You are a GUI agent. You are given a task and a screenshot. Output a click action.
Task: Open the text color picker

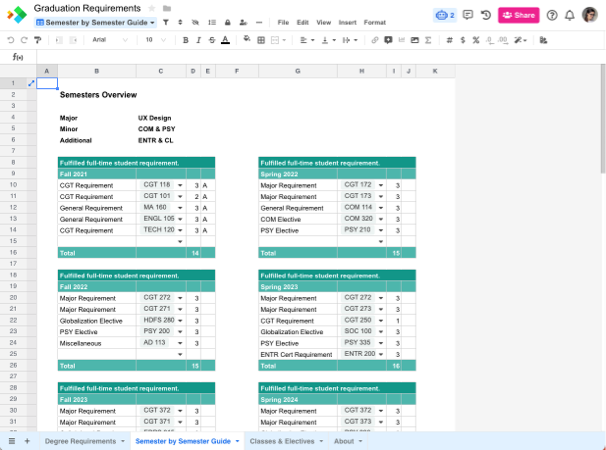click(x=225, y=40)
